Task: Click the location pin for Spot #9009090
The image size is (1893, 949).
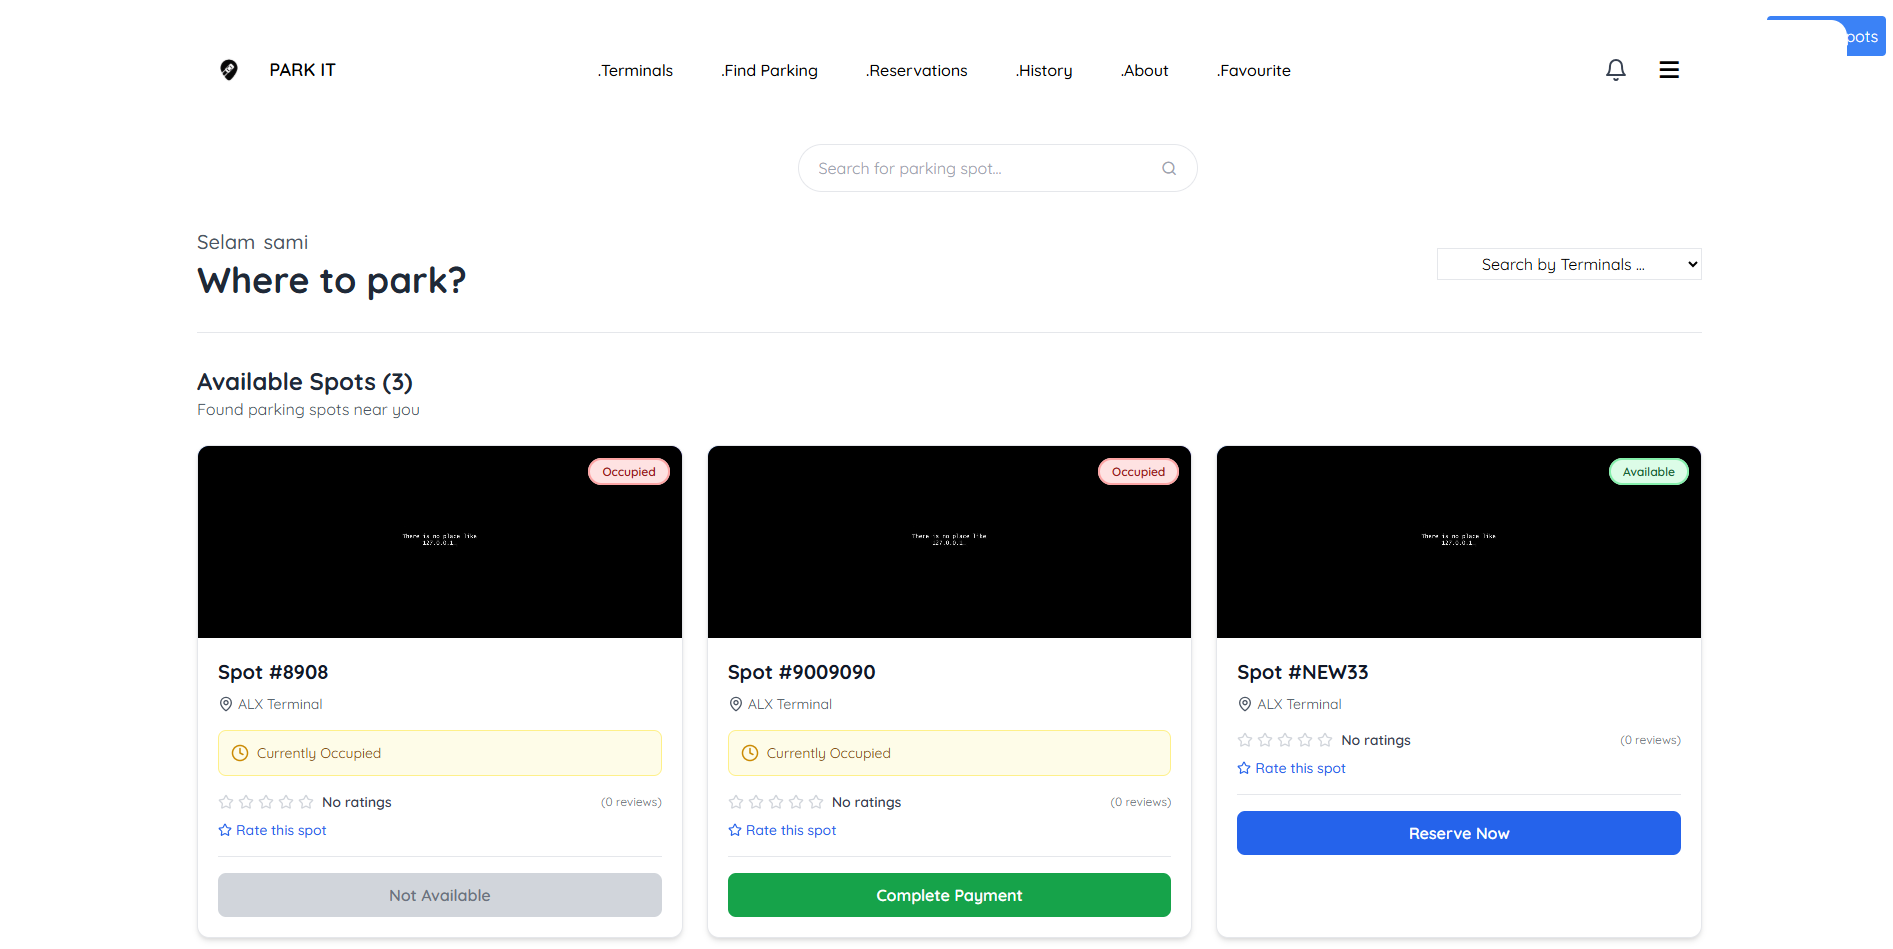Action: point(736,704)
